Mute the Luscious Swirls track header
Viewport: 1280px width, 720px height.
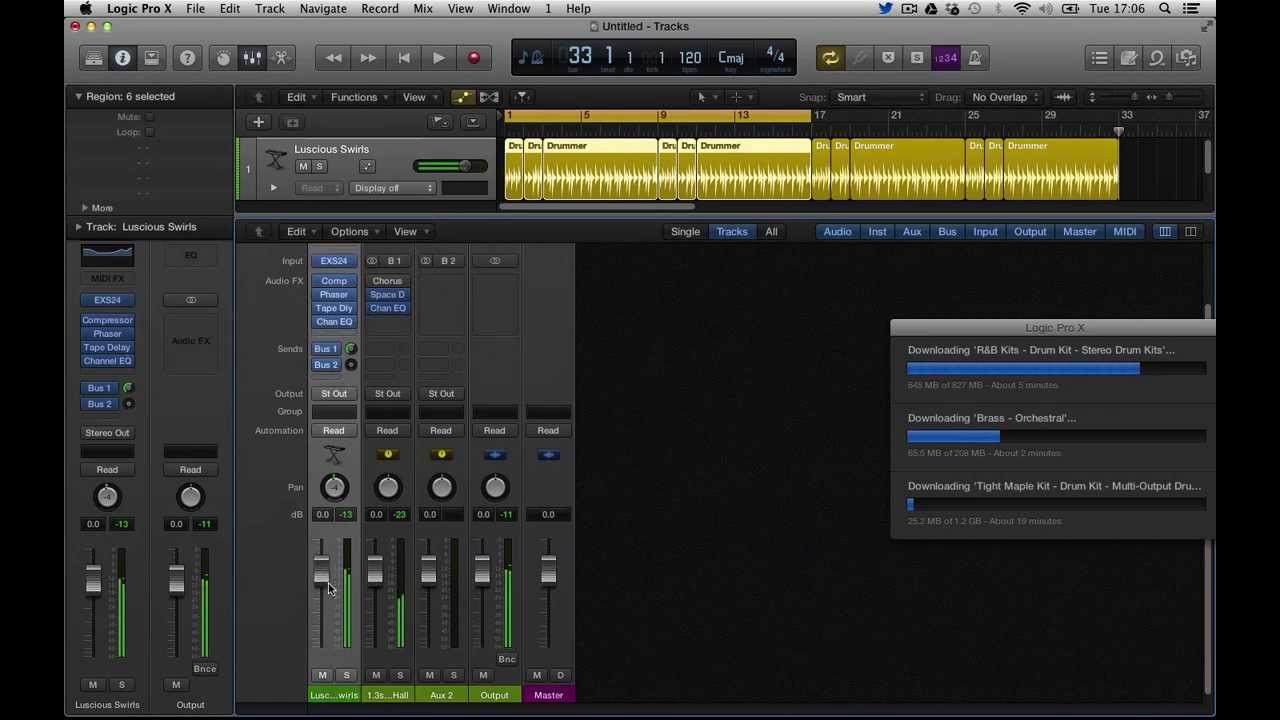click(x=303, y=167)
